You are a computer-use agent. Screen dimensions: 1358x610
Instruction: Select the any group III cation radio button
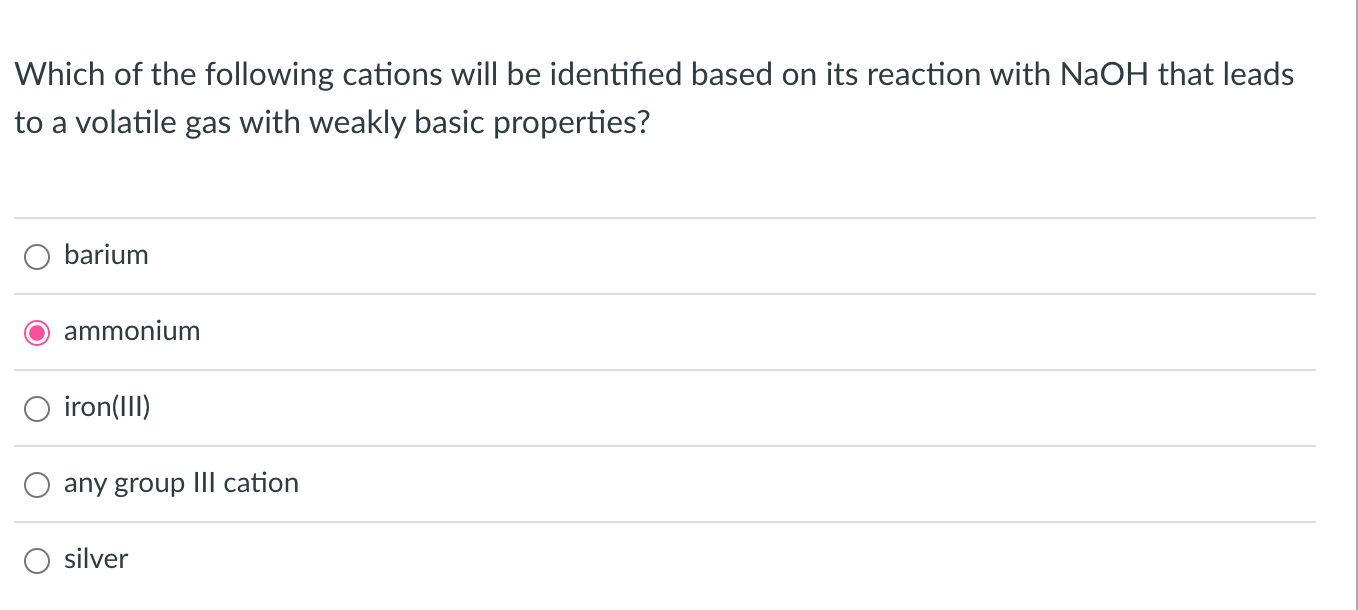[x=36, y=484]
